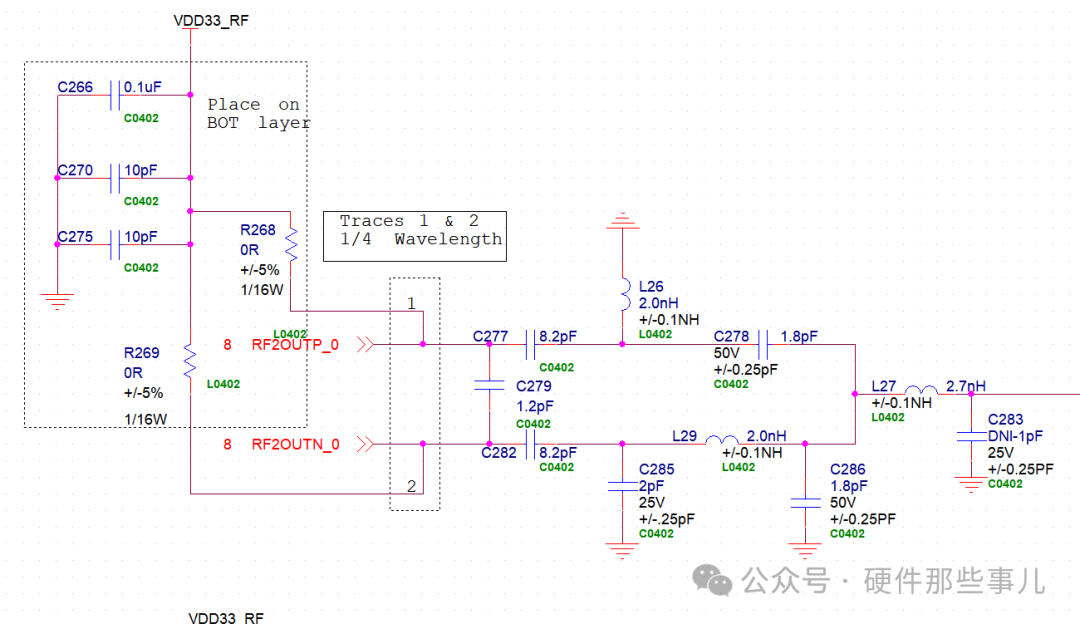Select the C283 DNI-1pF capacitor symbol

tap(969, 436)
